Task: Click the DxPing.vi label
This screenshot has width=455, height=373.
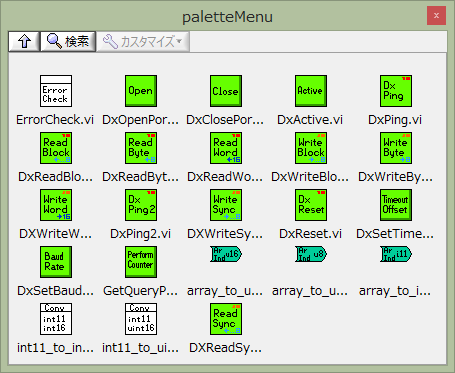Action: [395, 120]
